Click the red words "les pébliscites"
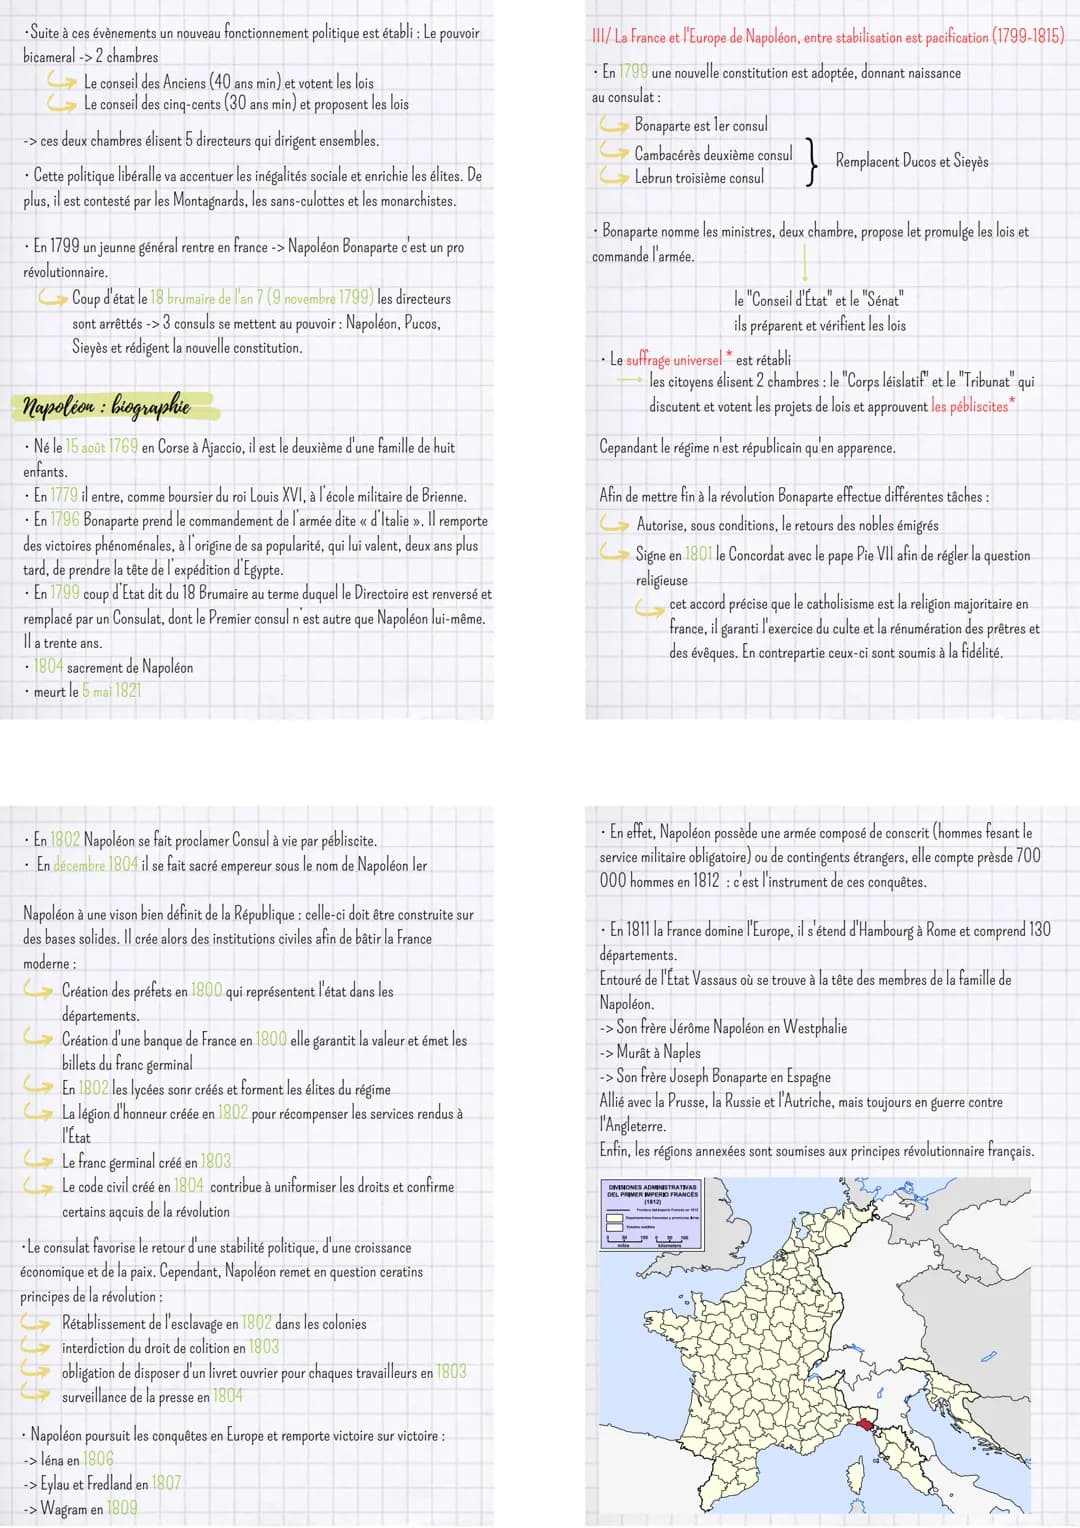Screen dimensions: 1080x1528 coord(970,406)
